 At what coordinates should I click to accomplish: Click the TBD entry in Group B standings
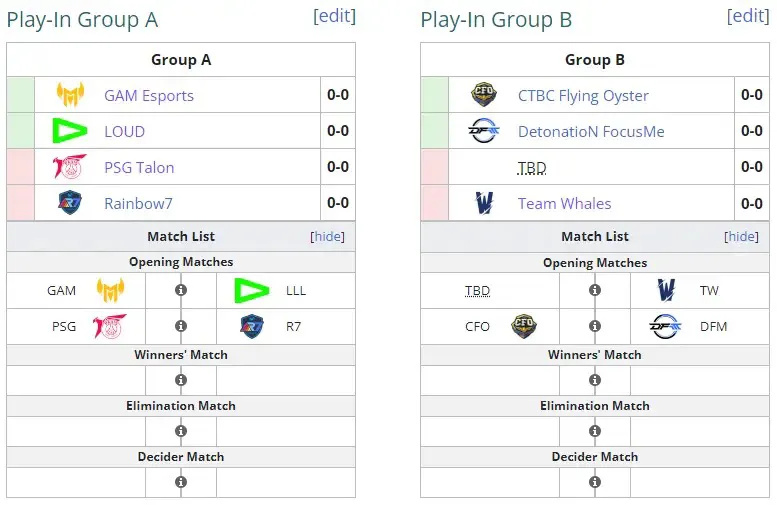pos(532,168)
